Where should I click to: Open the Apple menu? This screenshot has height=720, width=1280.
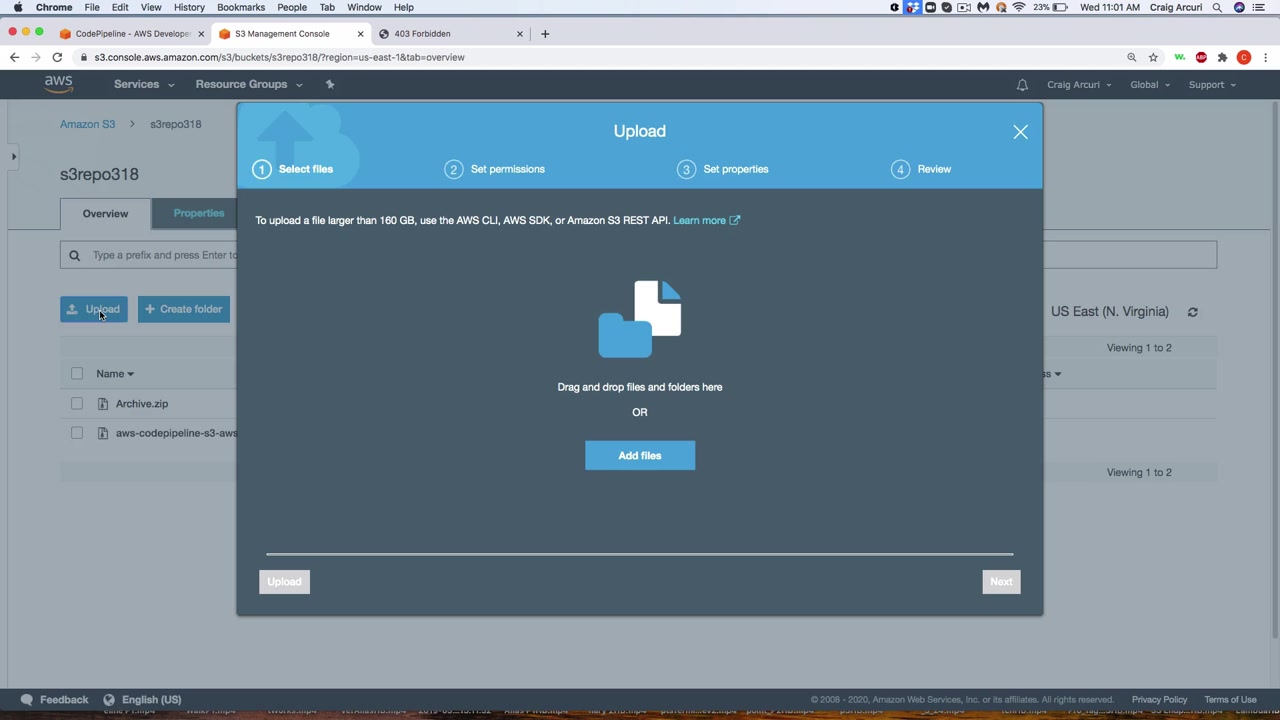click(18, 7)
